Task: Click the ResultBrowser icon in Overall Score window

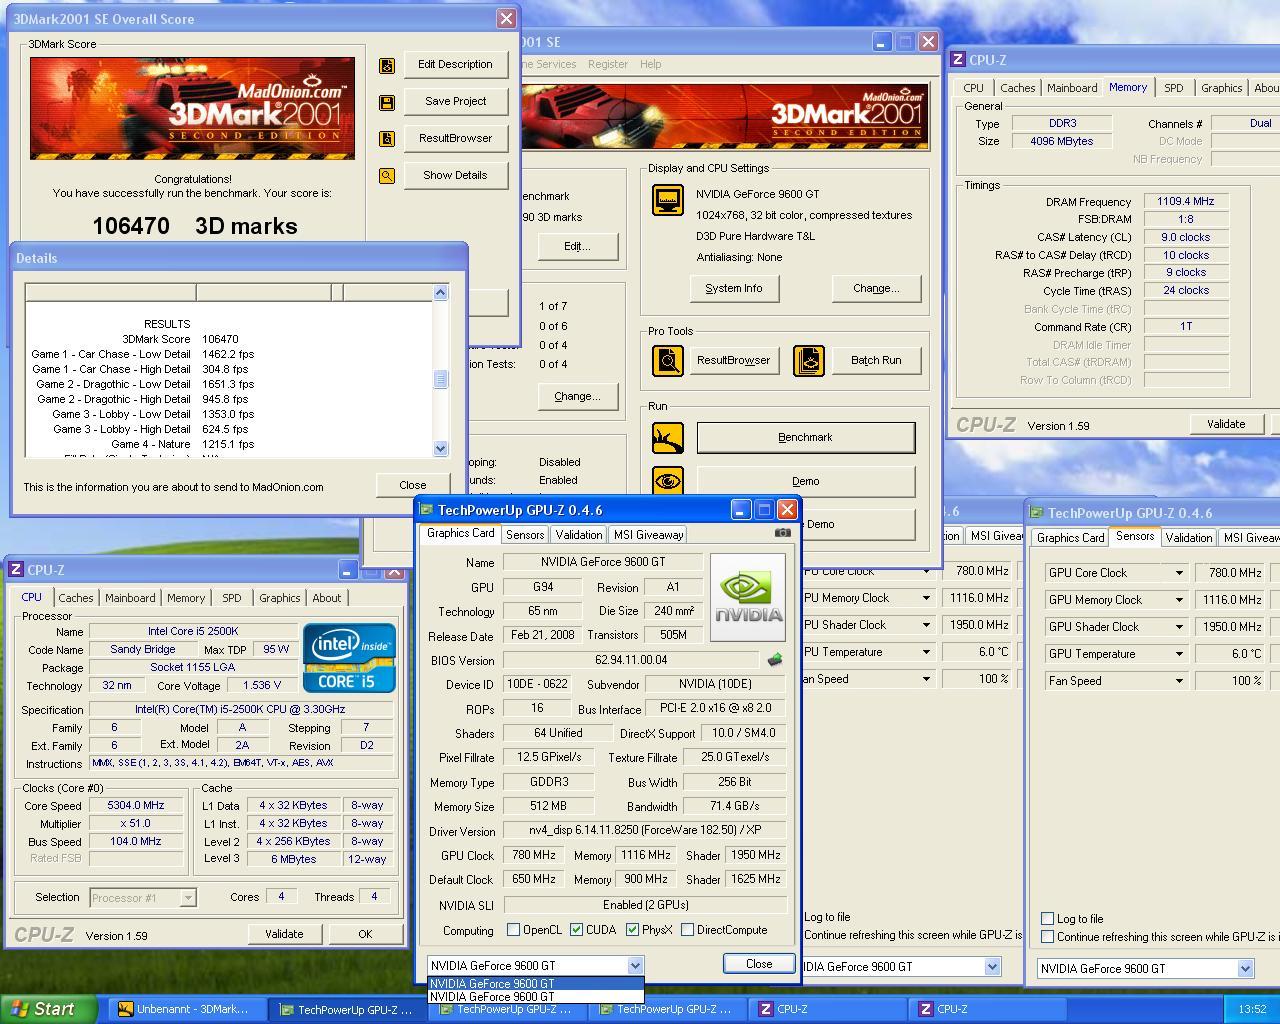Action: [x=387, y=139]
